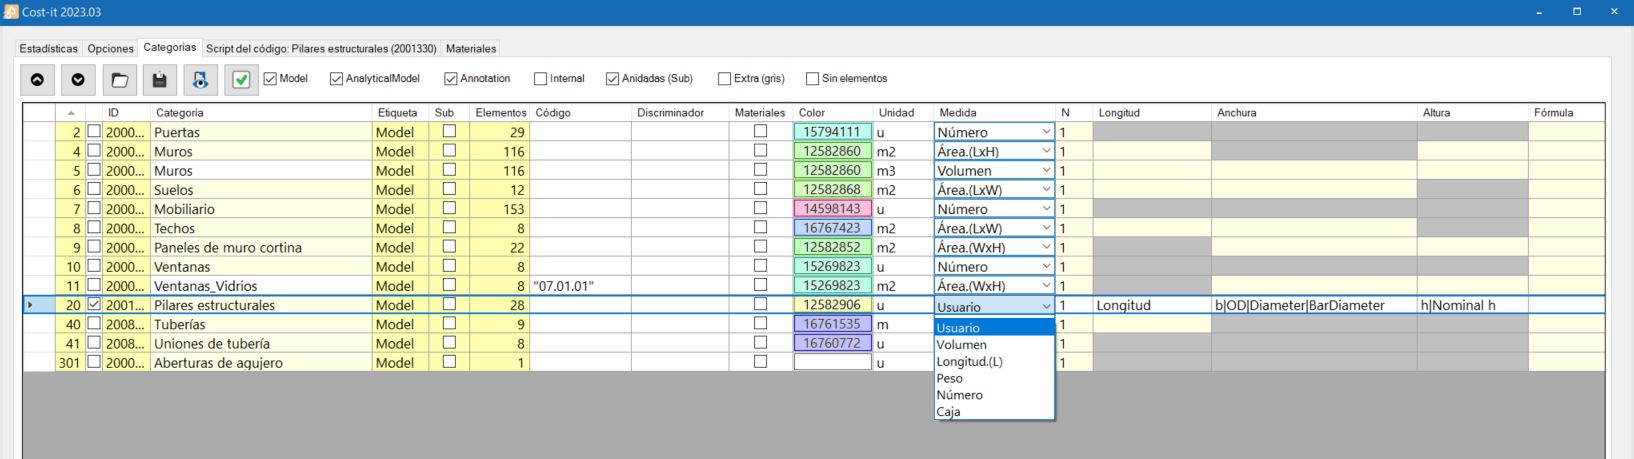Choose Usuario in the open dropdown list
The image size is (1634, 459).
pyautogui.click(x=994, y=328)
